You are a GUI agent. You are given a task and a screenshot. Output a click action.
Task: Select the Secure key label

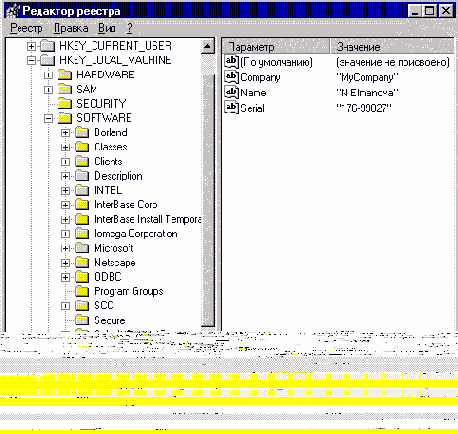110,320
